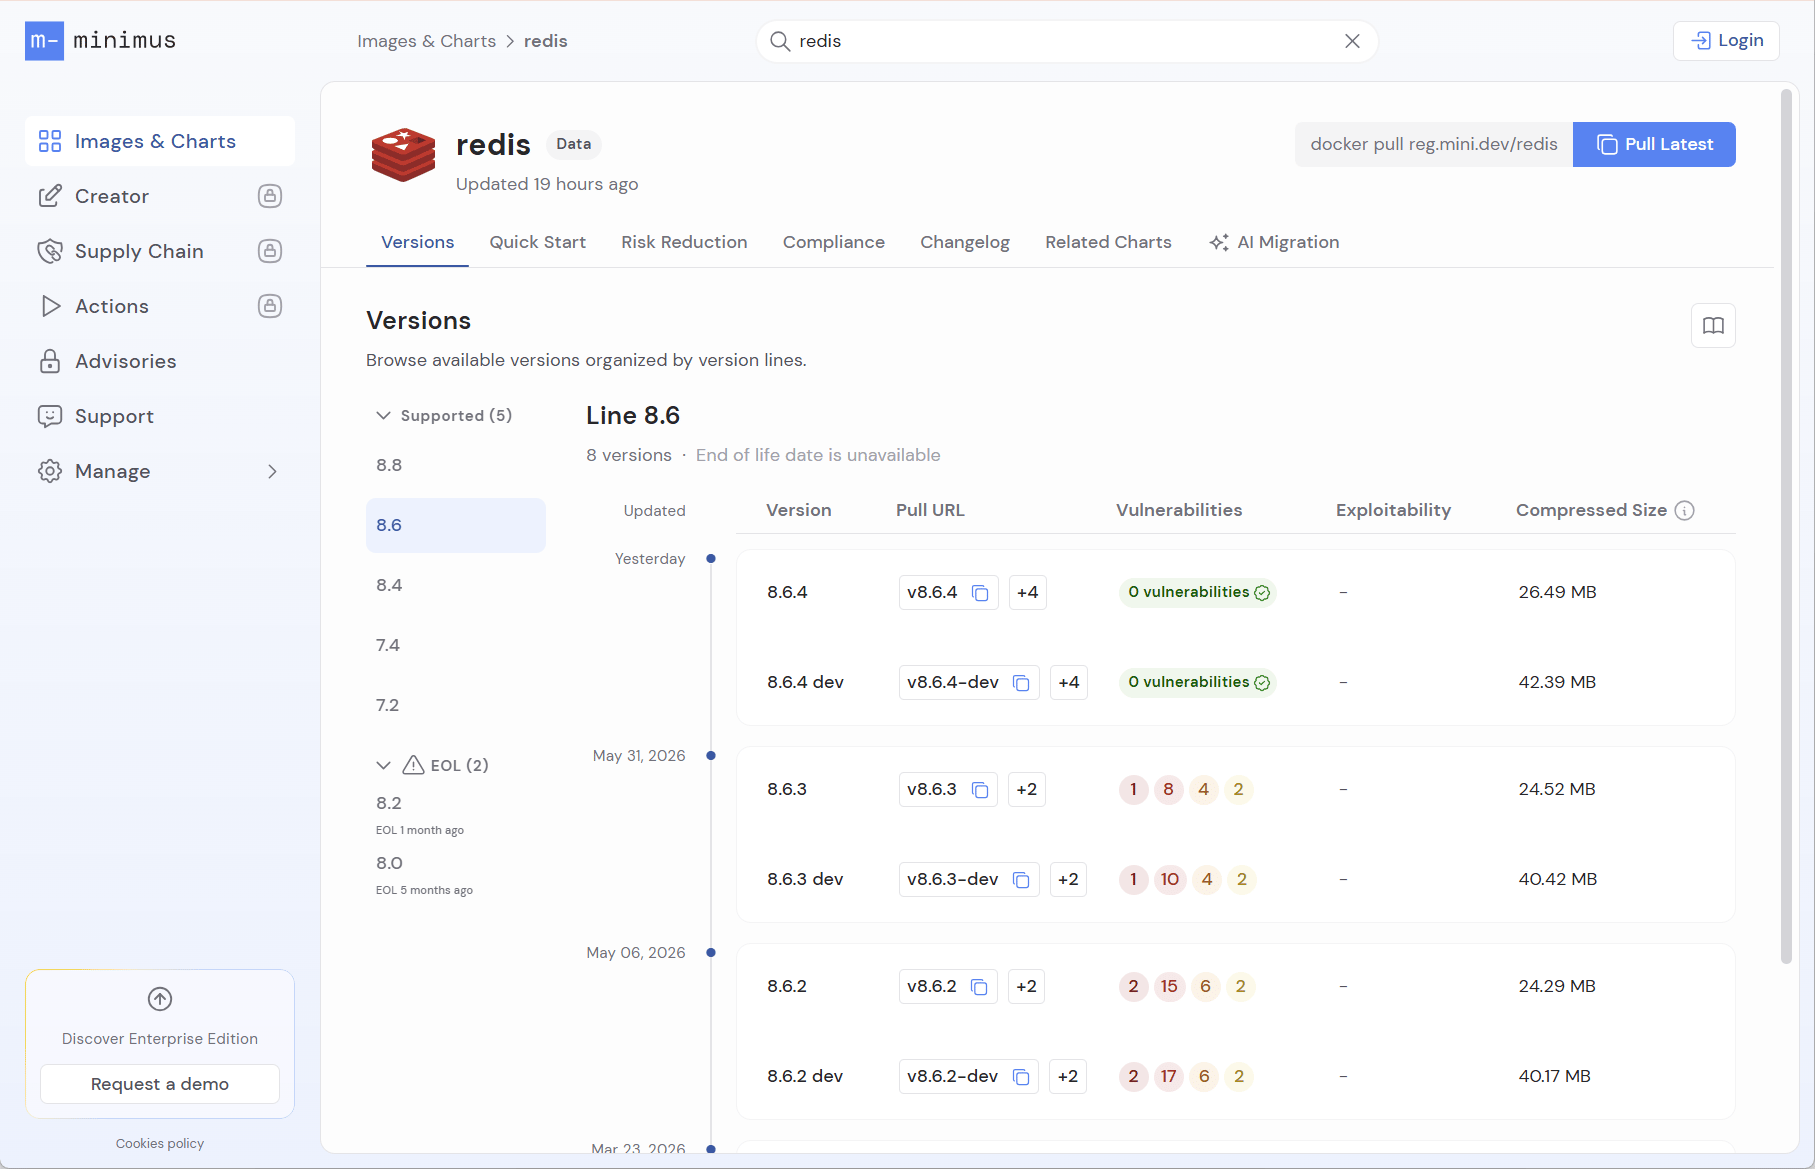Click high-severity badge 10 for 8.6.3 dev
Viewport: 1815px width, 1169px height.
point(1170,879)
